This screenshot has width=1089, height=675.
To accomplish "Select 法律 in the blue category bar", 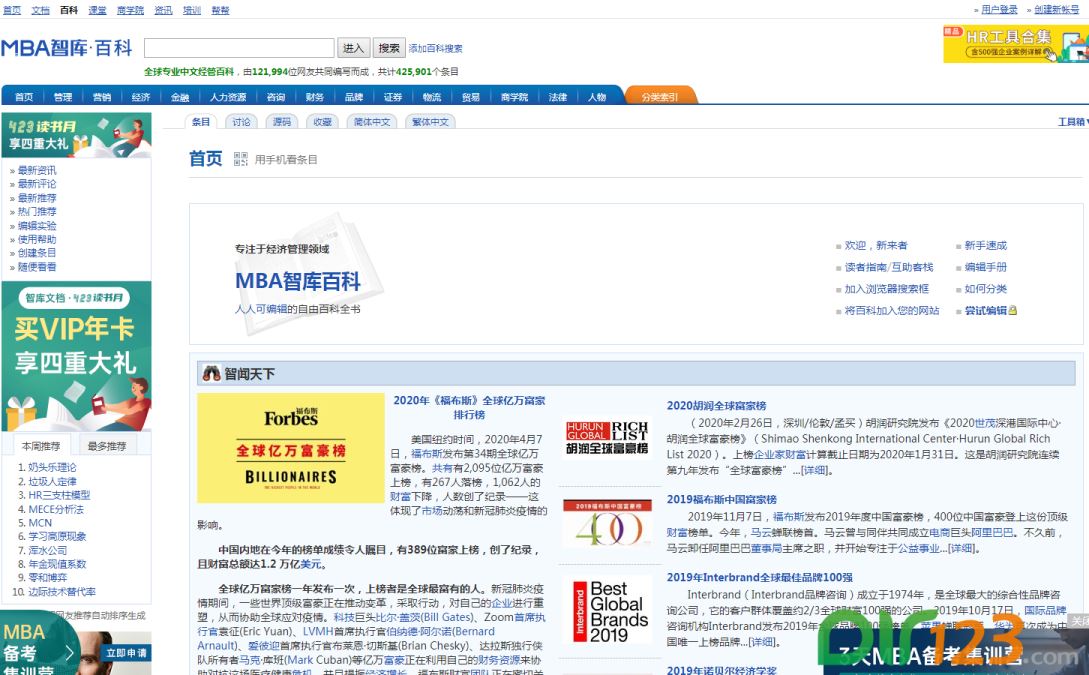I will (558, 97).
